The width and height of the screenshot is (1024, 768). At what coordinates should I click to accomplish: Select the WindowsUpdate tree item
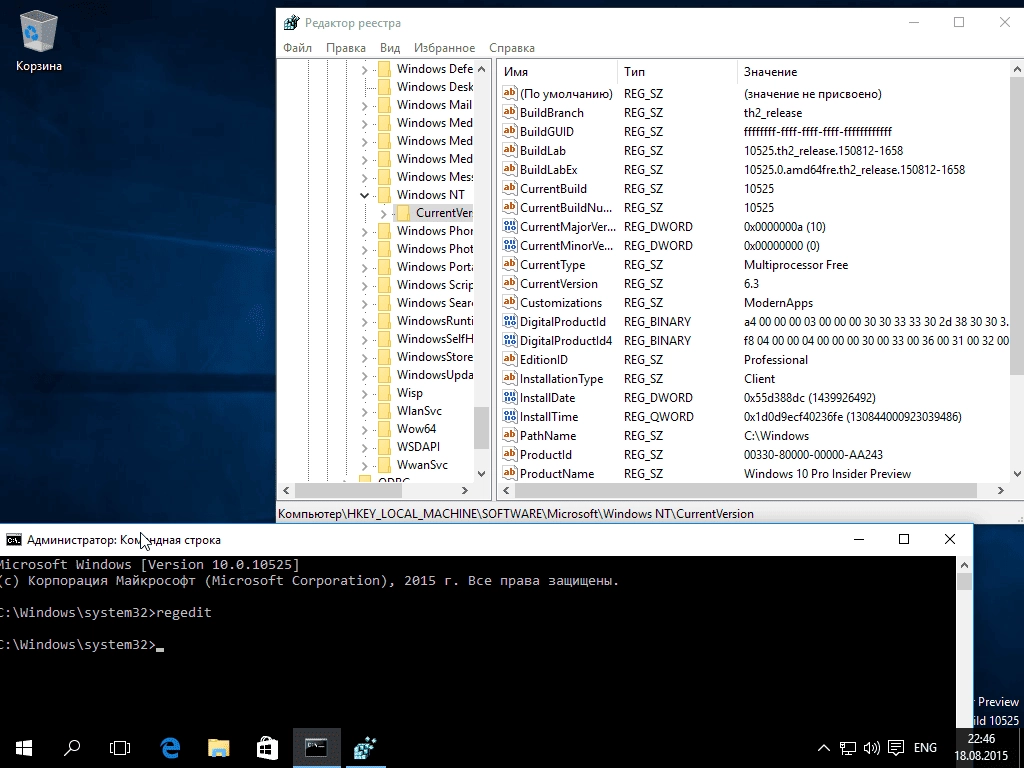(x=434, y=375)
